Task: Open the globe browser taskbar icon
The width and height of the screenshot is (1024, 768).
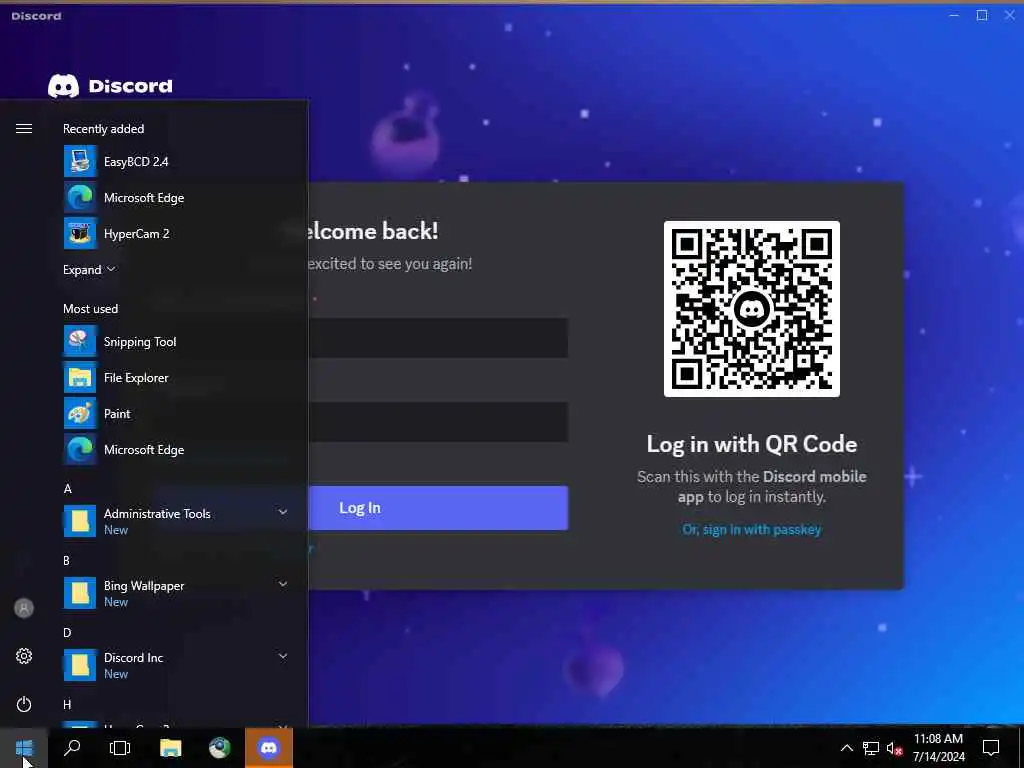Action: pos(219,747)
